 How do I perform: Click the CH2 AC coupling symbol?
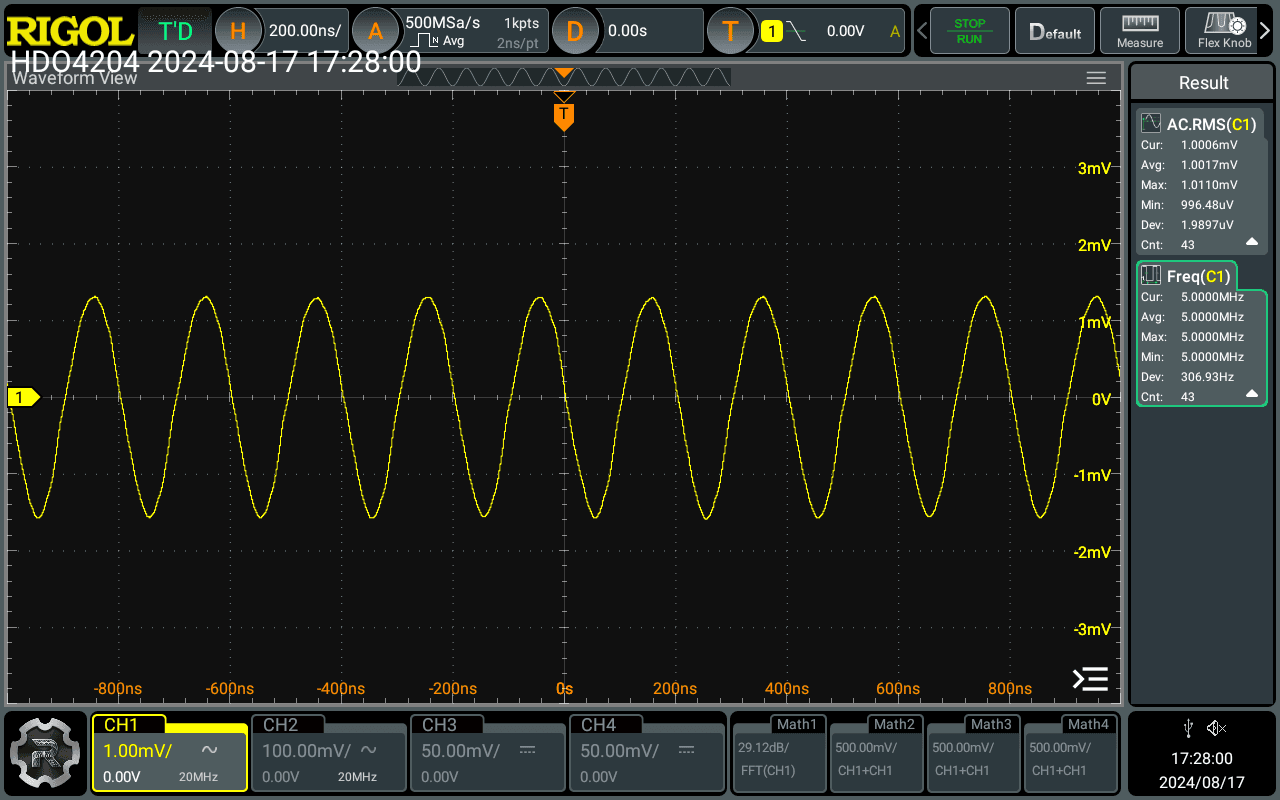(368, 750)
